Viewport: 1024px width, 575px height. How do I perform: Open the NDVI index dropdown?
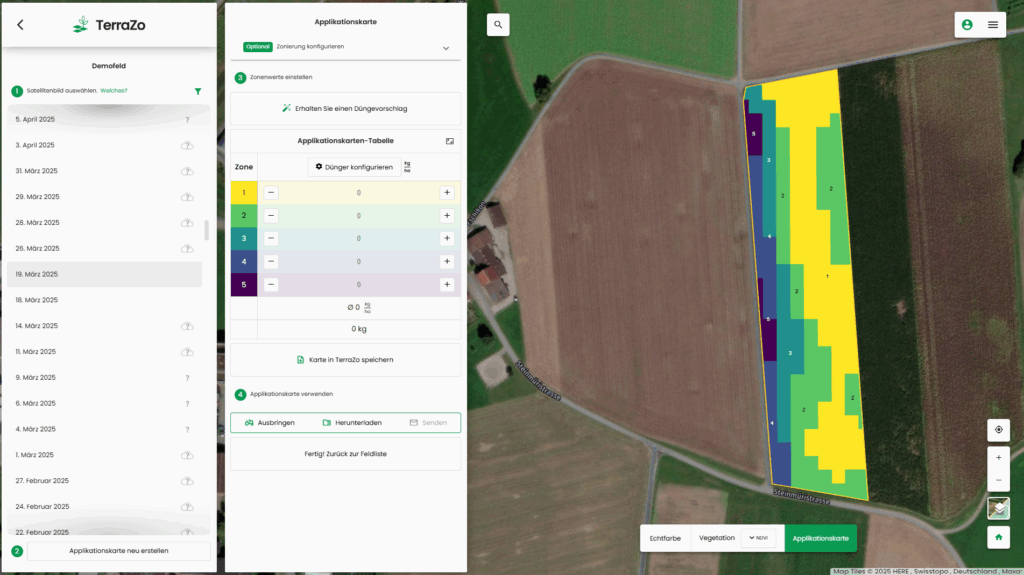758,538
